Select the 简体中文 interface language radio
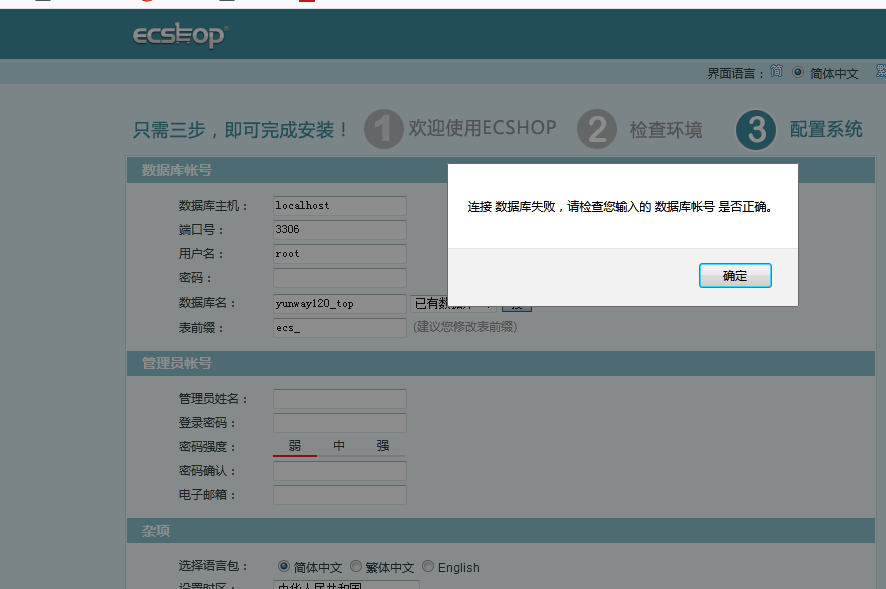The width and height of the screenshot is (886, 589). point(798,72)
